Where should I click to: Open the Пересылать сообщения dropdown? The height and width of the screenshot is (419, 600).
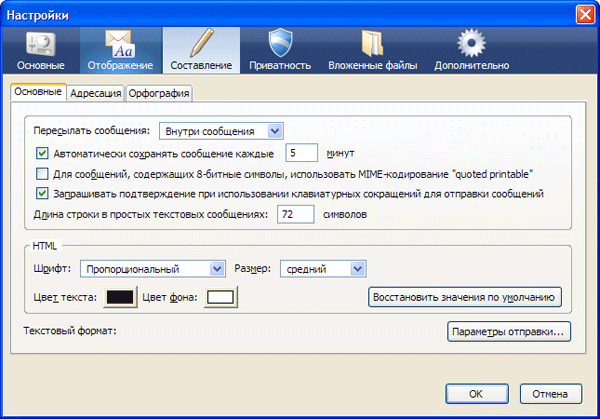(221, 131)
